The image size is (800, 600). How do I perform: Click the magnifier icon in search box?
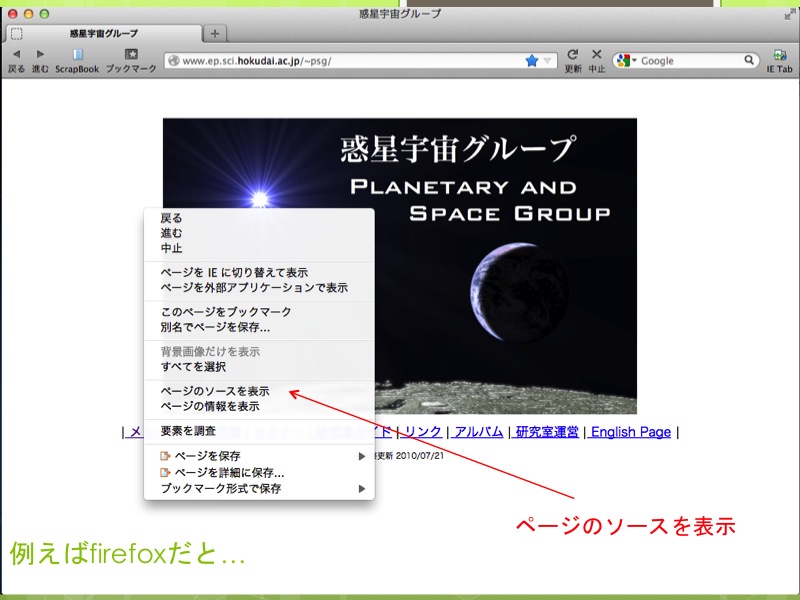click(x=748, y=60)
